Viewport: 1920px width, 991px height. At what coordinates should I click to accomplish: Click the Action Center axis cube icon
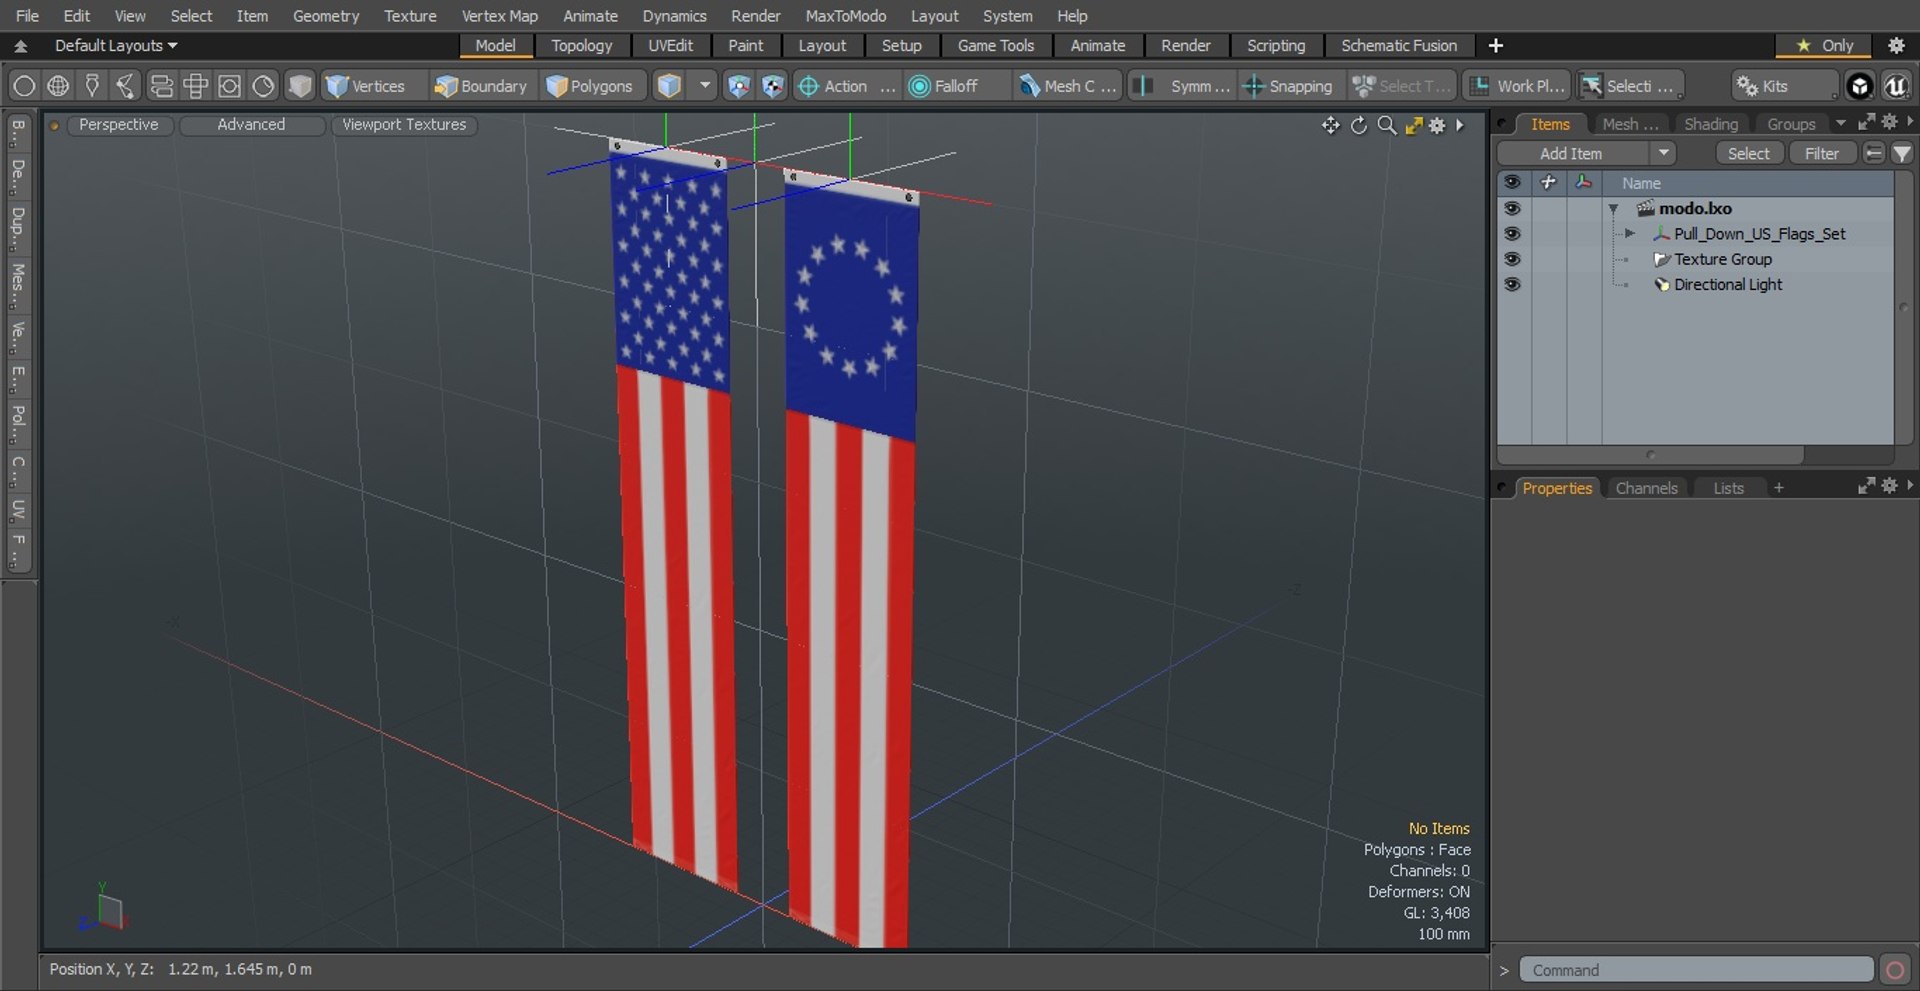click(738, 86)
